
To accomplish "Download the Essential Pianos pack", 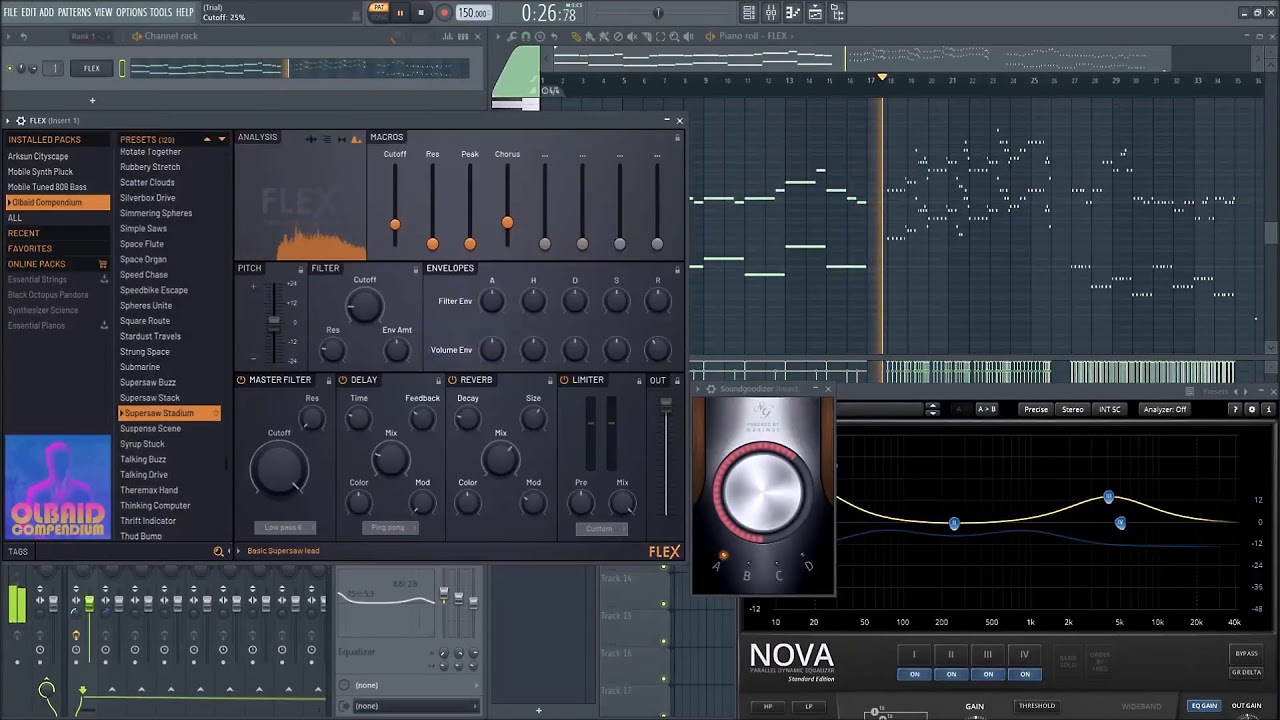I will coord(104,326).
